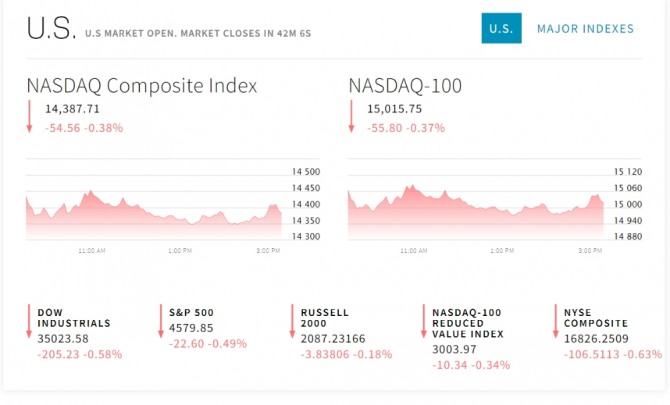Open the NASDAQ-100 heading link
670x405 pixels.
point(405,86)
